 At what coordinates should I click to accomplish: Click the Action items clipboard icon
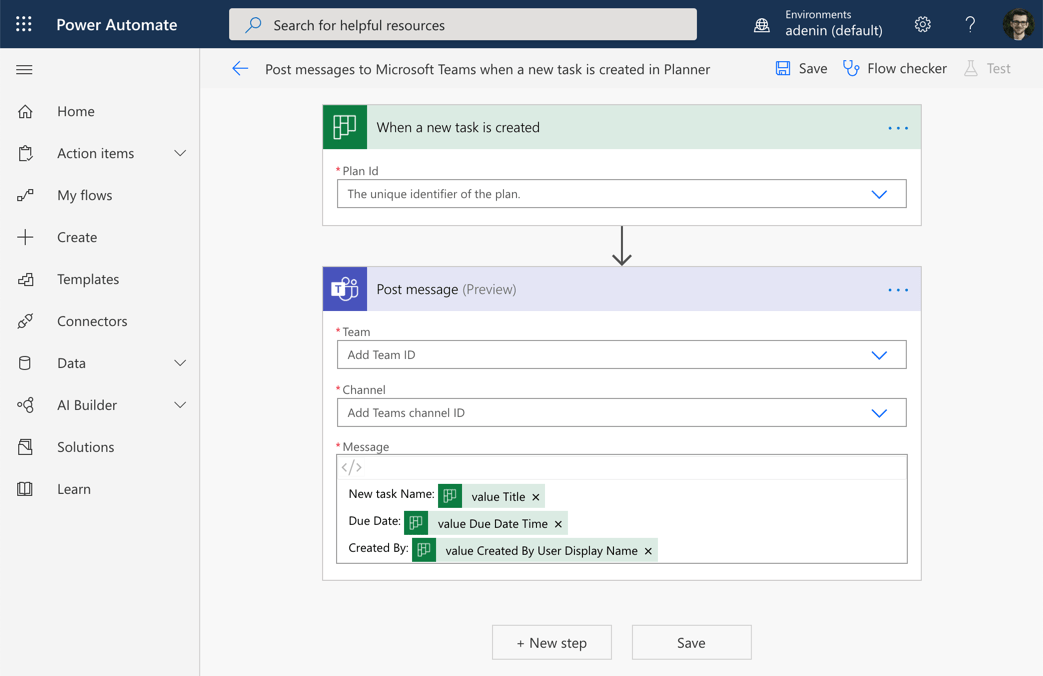point(25,154)
